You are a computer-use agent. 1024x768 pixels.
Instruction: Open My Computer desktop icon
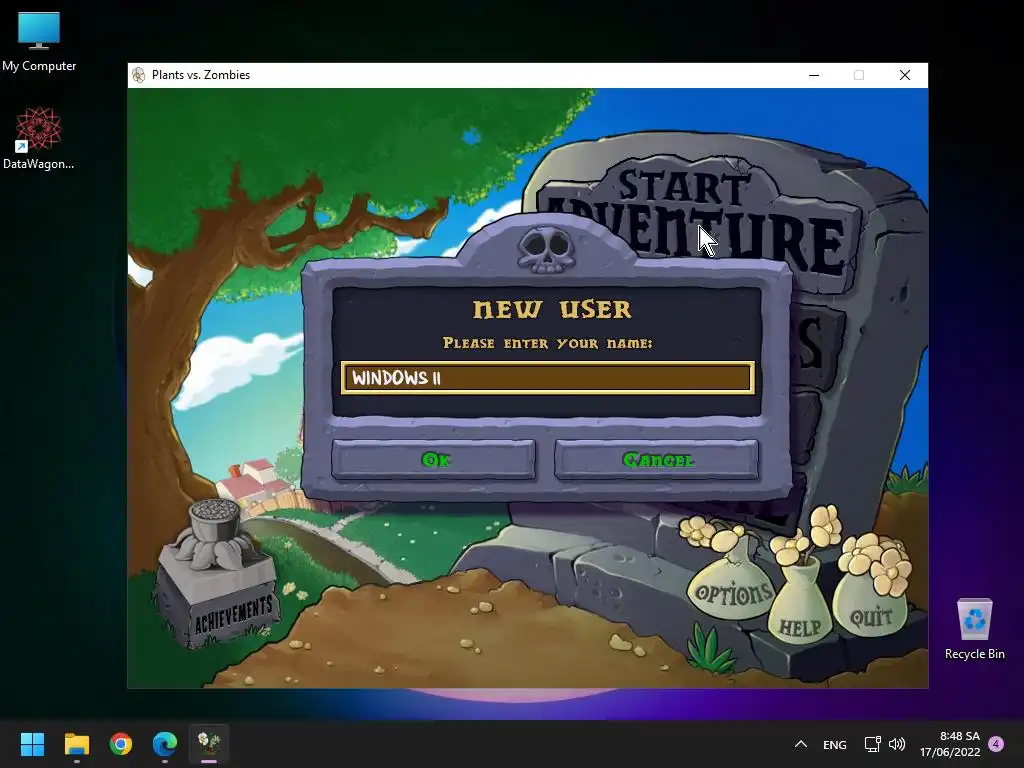click(x=39, y=42)
